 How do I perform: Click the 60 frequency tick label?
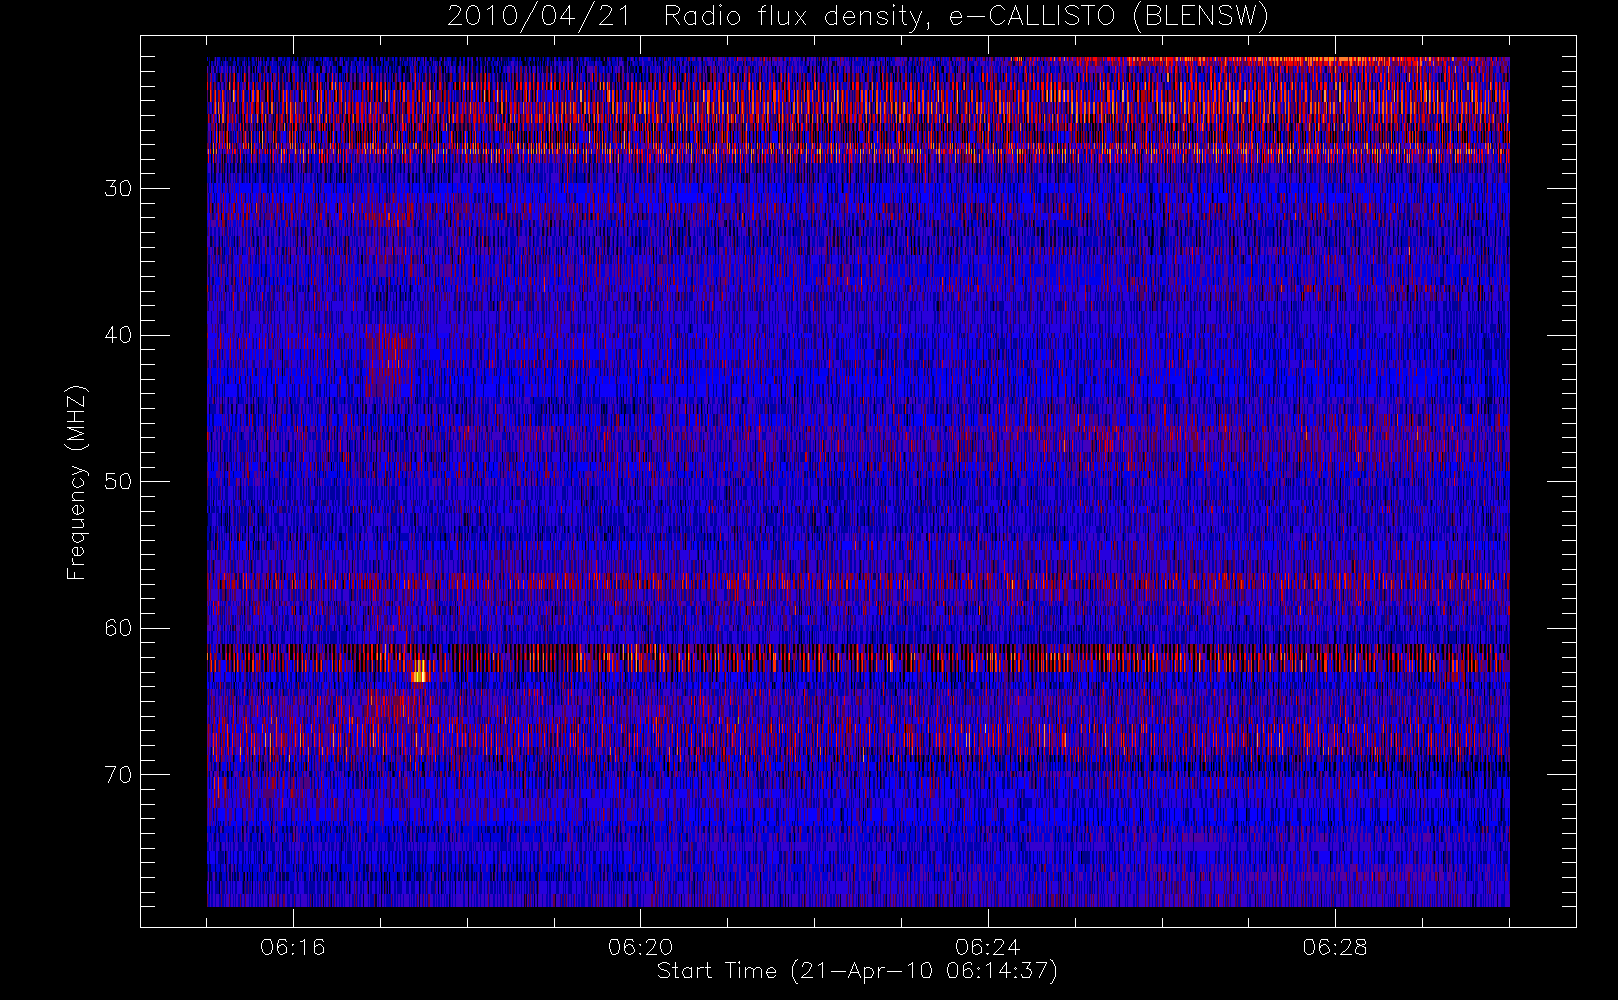click(x=118, y=628)
